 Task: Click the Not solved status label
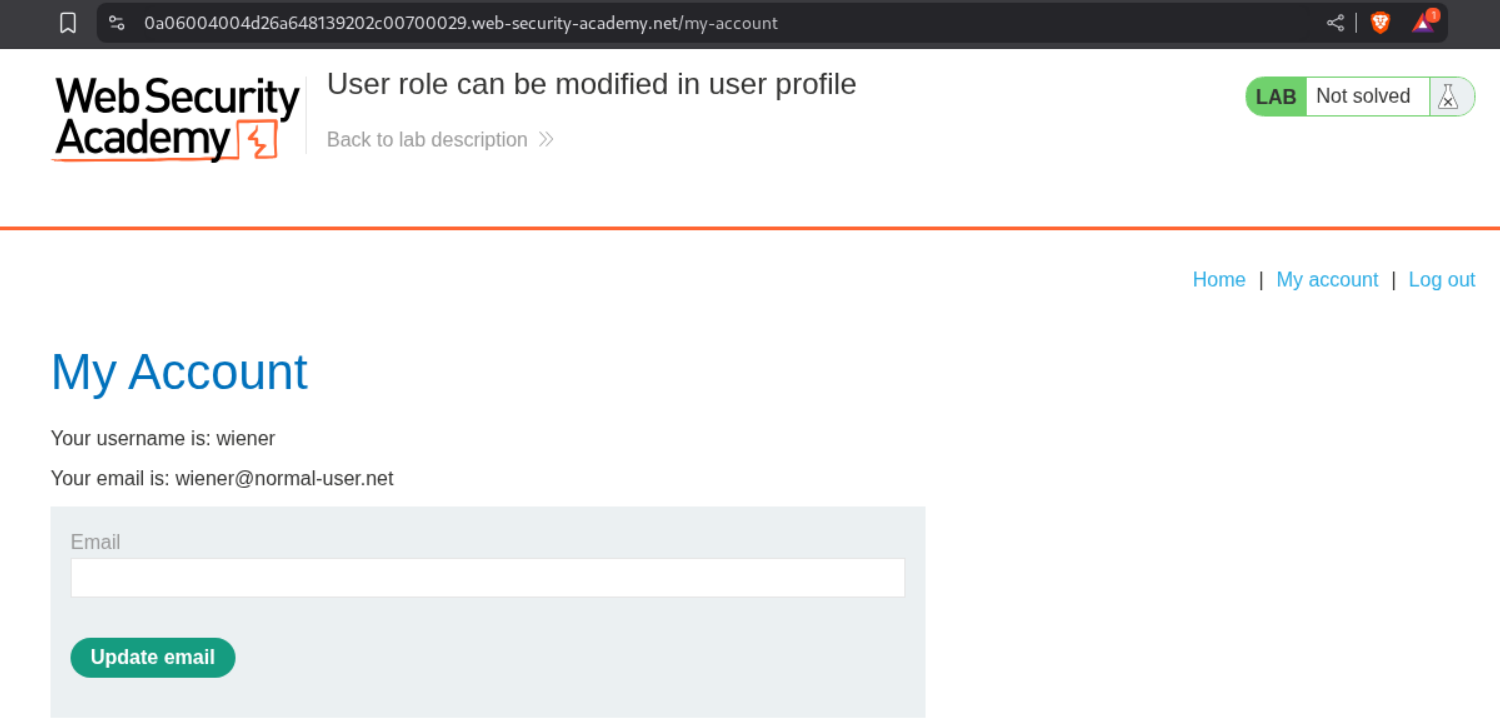pyautogui.click(x=1363, y=97)
